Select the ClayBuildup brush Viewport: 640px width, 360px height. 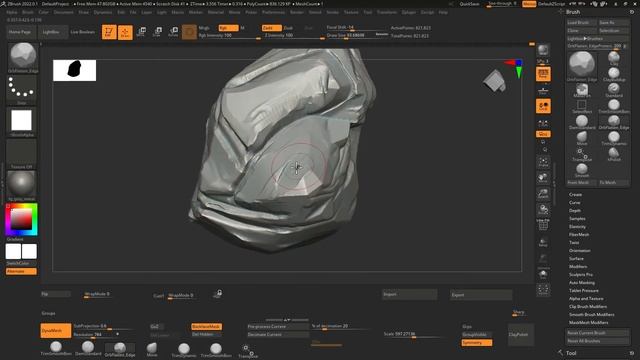pyautogui.click(x=614, y=75)
